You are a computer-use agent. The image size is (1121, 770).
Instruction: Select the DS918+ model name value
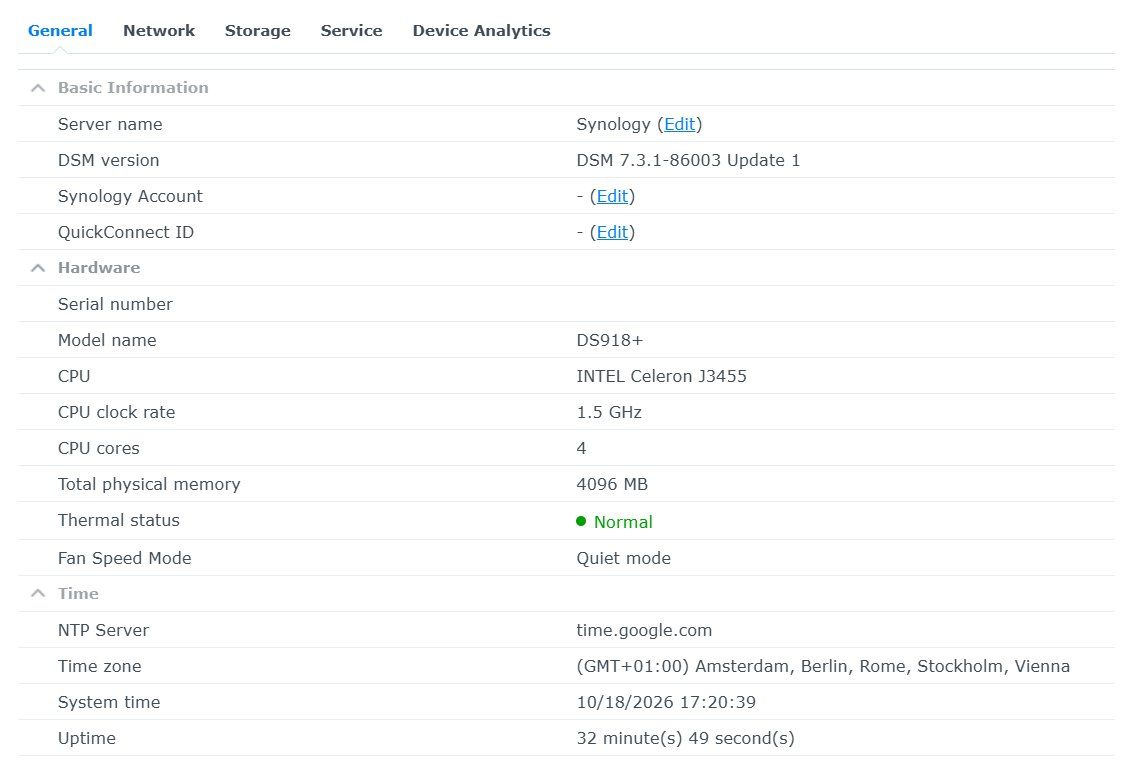point(610,340)
